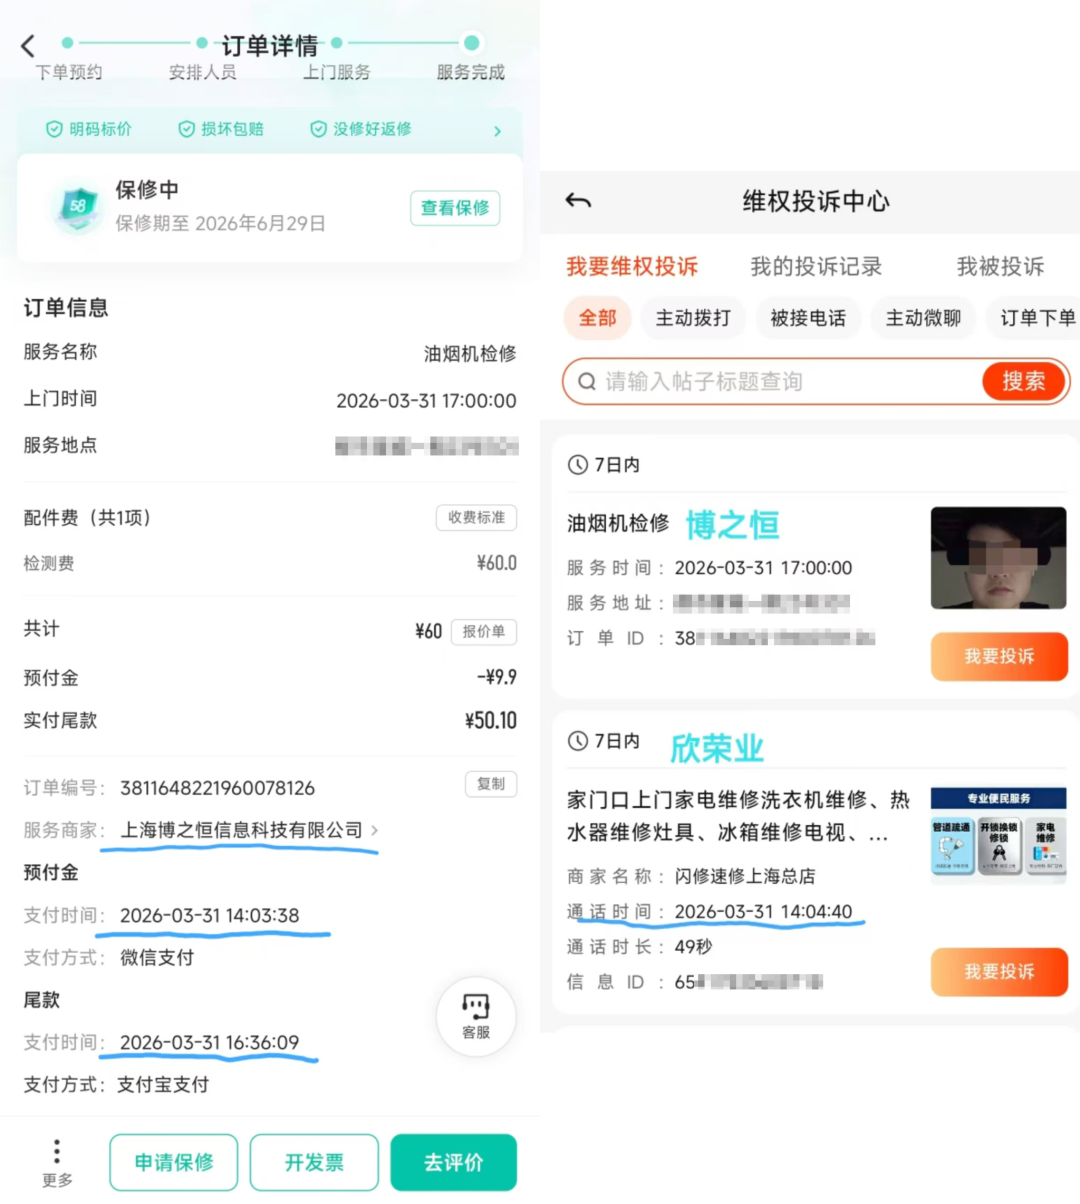Copy the order number with 复制
The image size is (1080, 1204).
pyautogui.click(x=491, y=784)
